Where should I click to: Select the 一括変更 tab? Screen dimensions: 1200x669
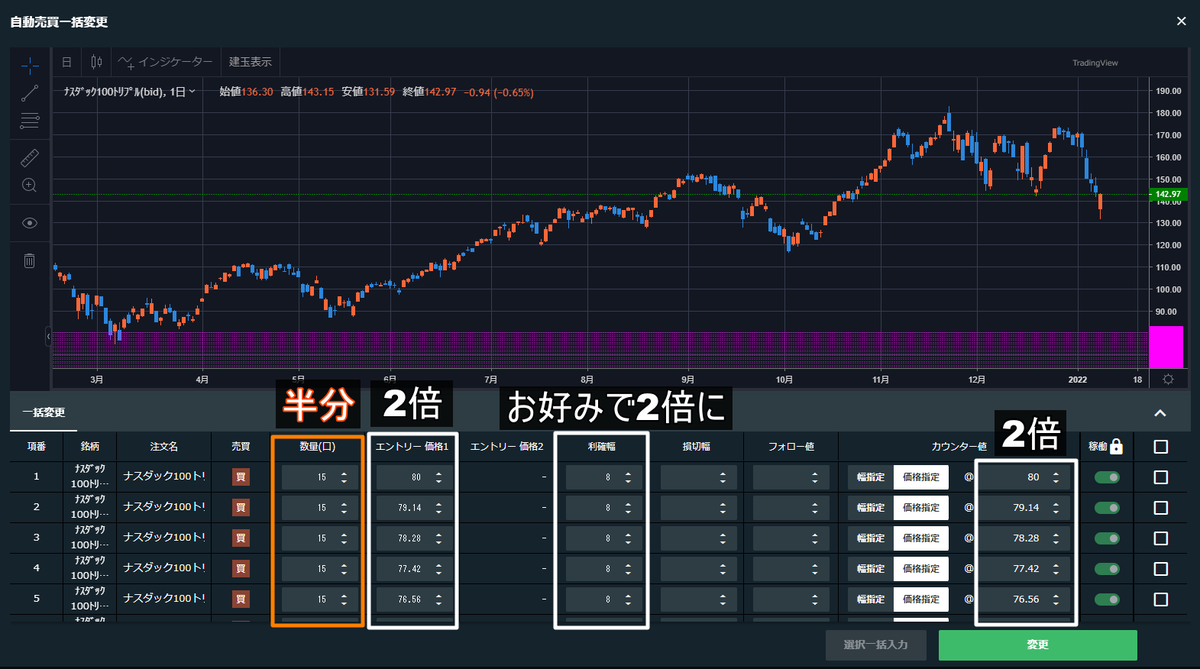click(x=43, y=412)
